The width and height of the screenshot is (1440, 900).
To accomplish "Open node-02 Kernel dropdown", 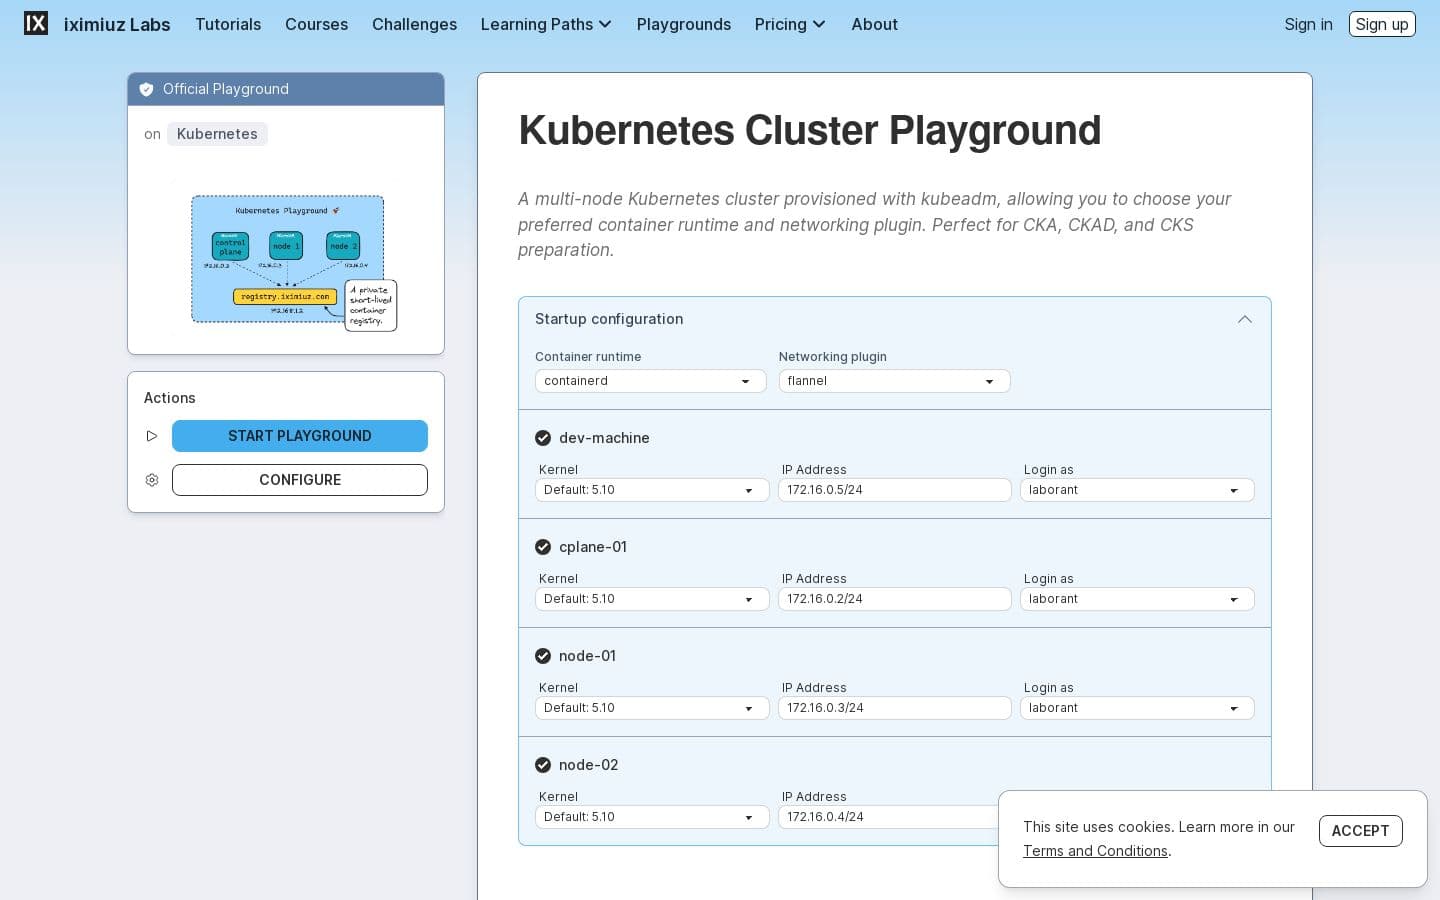I will (x=652, y=817).
